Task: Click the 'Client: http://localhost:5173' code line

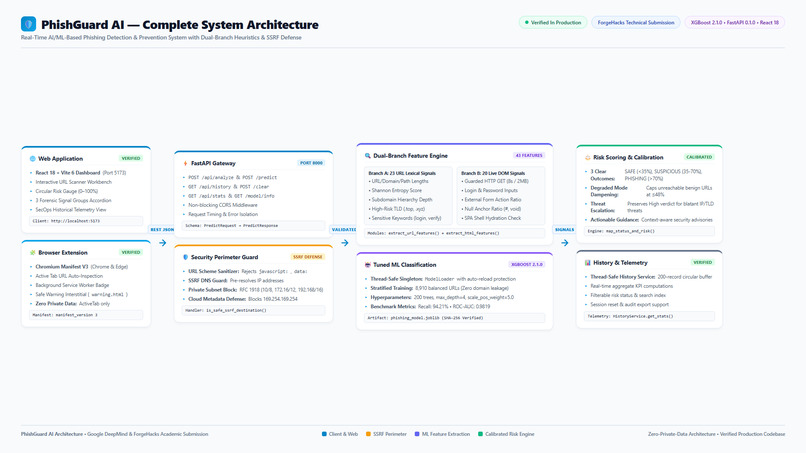Action: coord(86,221)
